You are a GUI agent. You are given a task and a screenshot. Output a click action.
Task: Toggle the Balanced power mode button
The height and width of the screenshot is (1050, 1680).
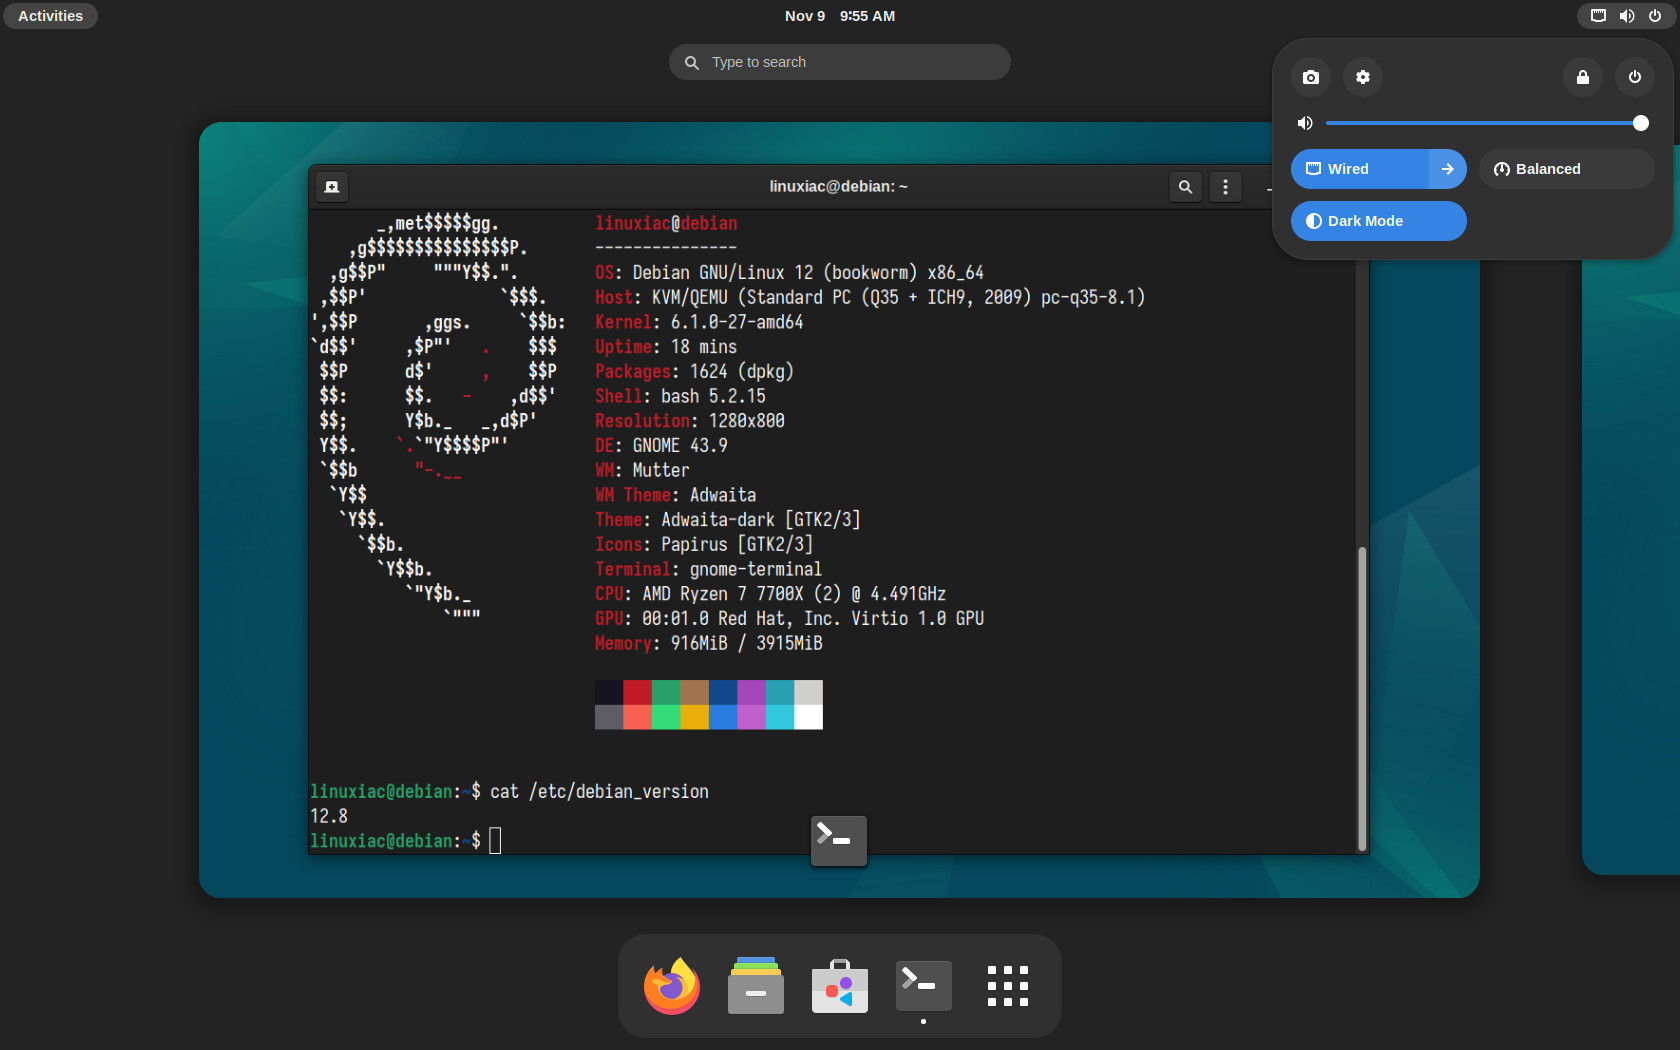coord(1567,169)
